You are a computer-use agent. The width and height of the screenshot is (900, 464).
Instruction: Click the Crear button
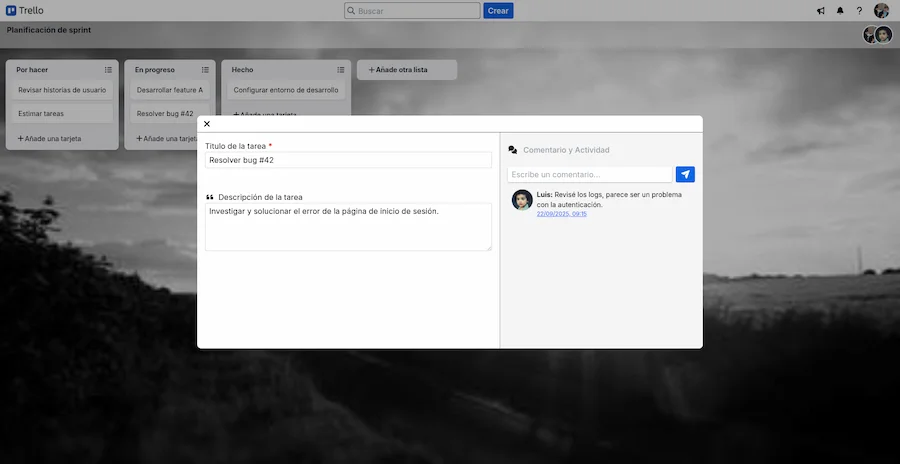(498, 11)
